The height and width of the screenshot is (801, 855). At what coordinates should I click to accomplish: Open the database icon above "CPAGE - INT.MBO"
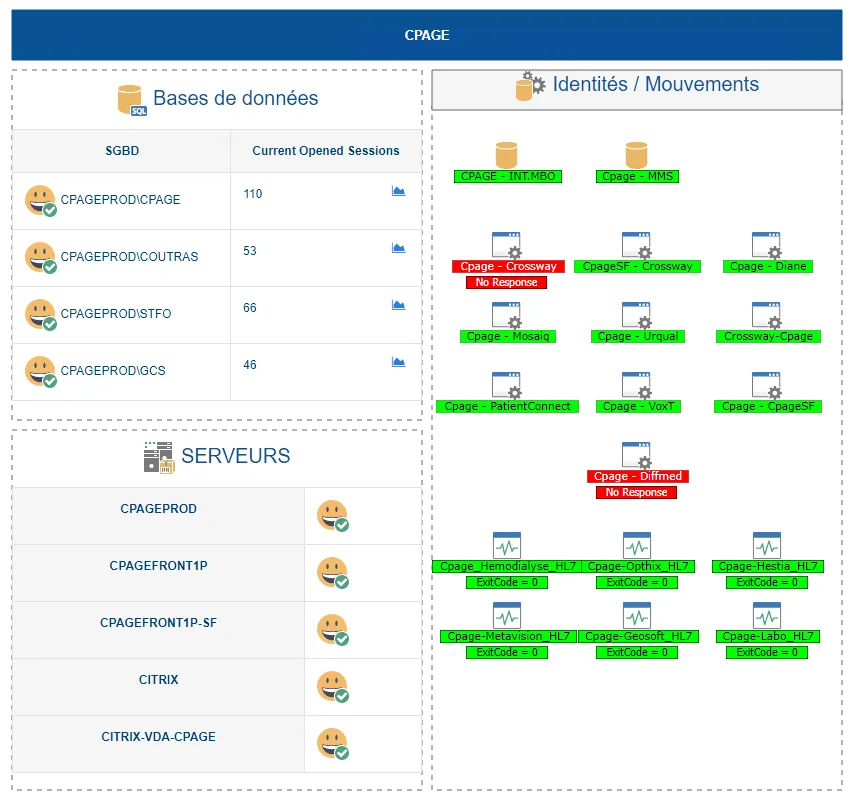point(505,154)
